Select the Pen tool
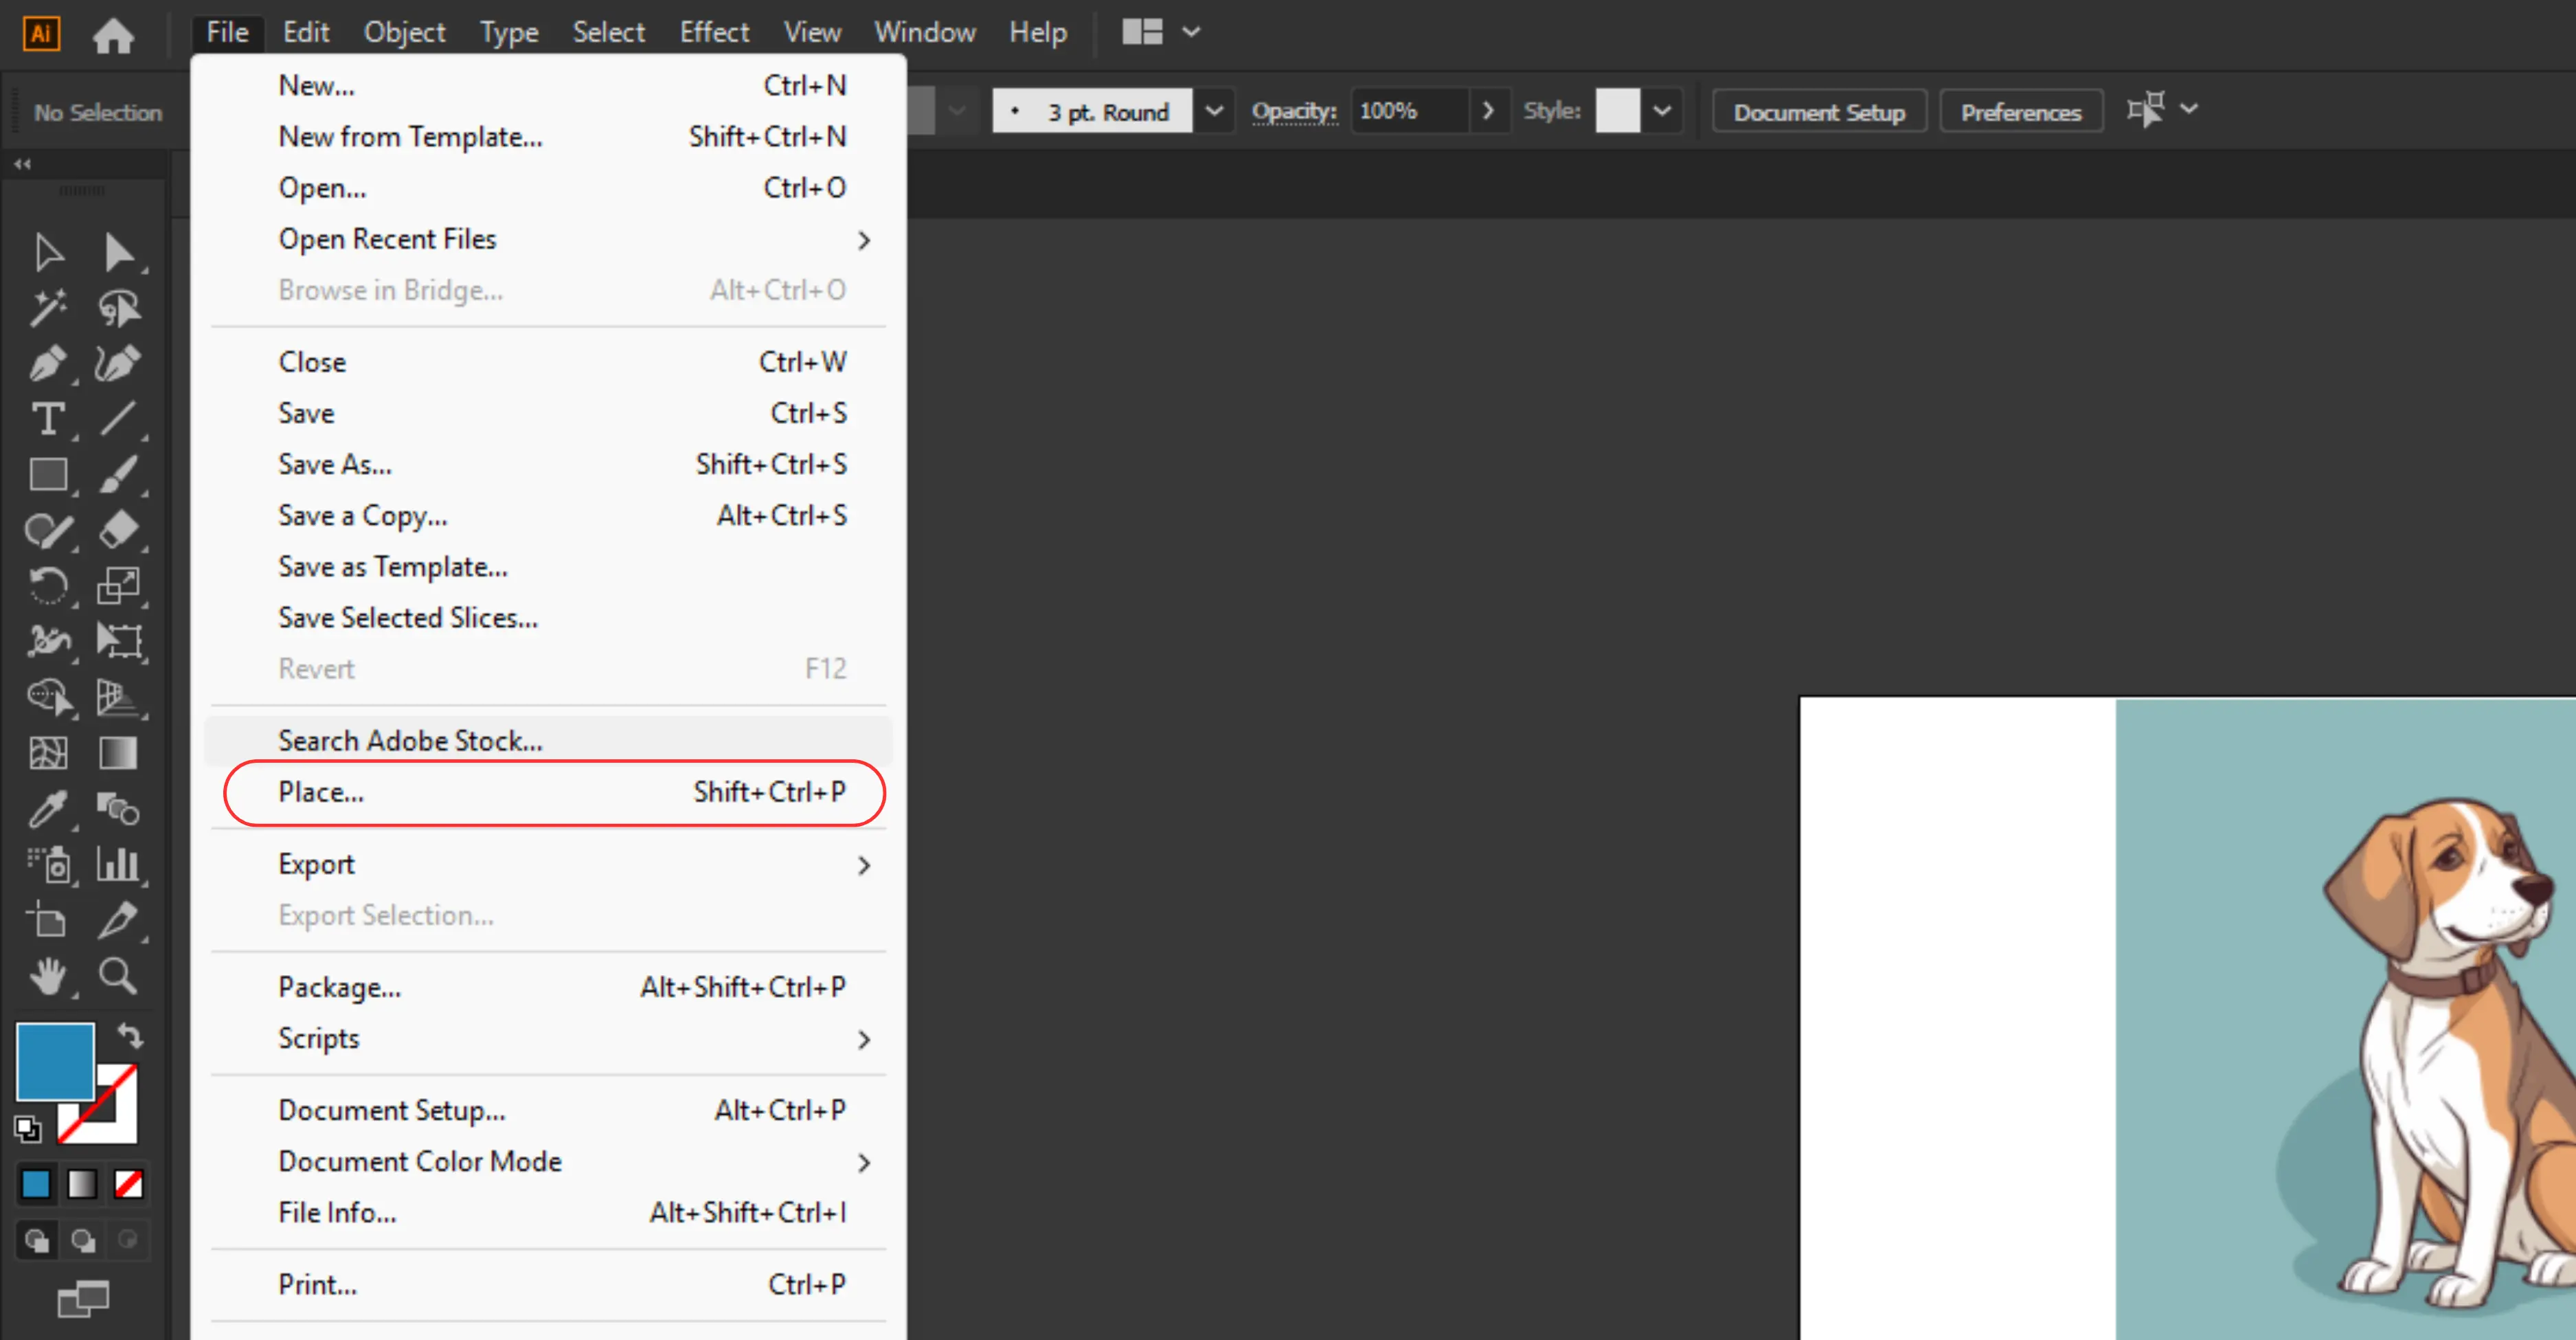Screen dimensions: 2576x1340 tap(47, 364)
